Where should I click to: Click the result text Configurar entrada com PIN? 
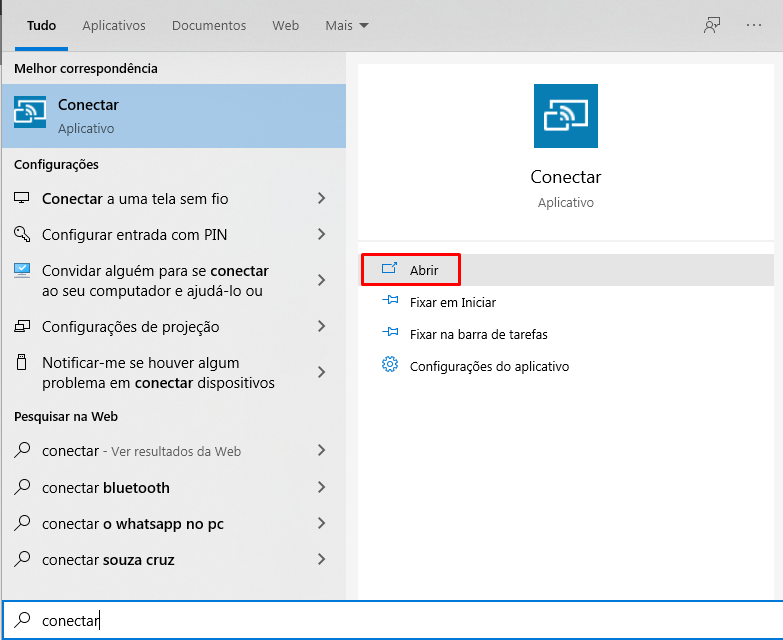(134, 235)
